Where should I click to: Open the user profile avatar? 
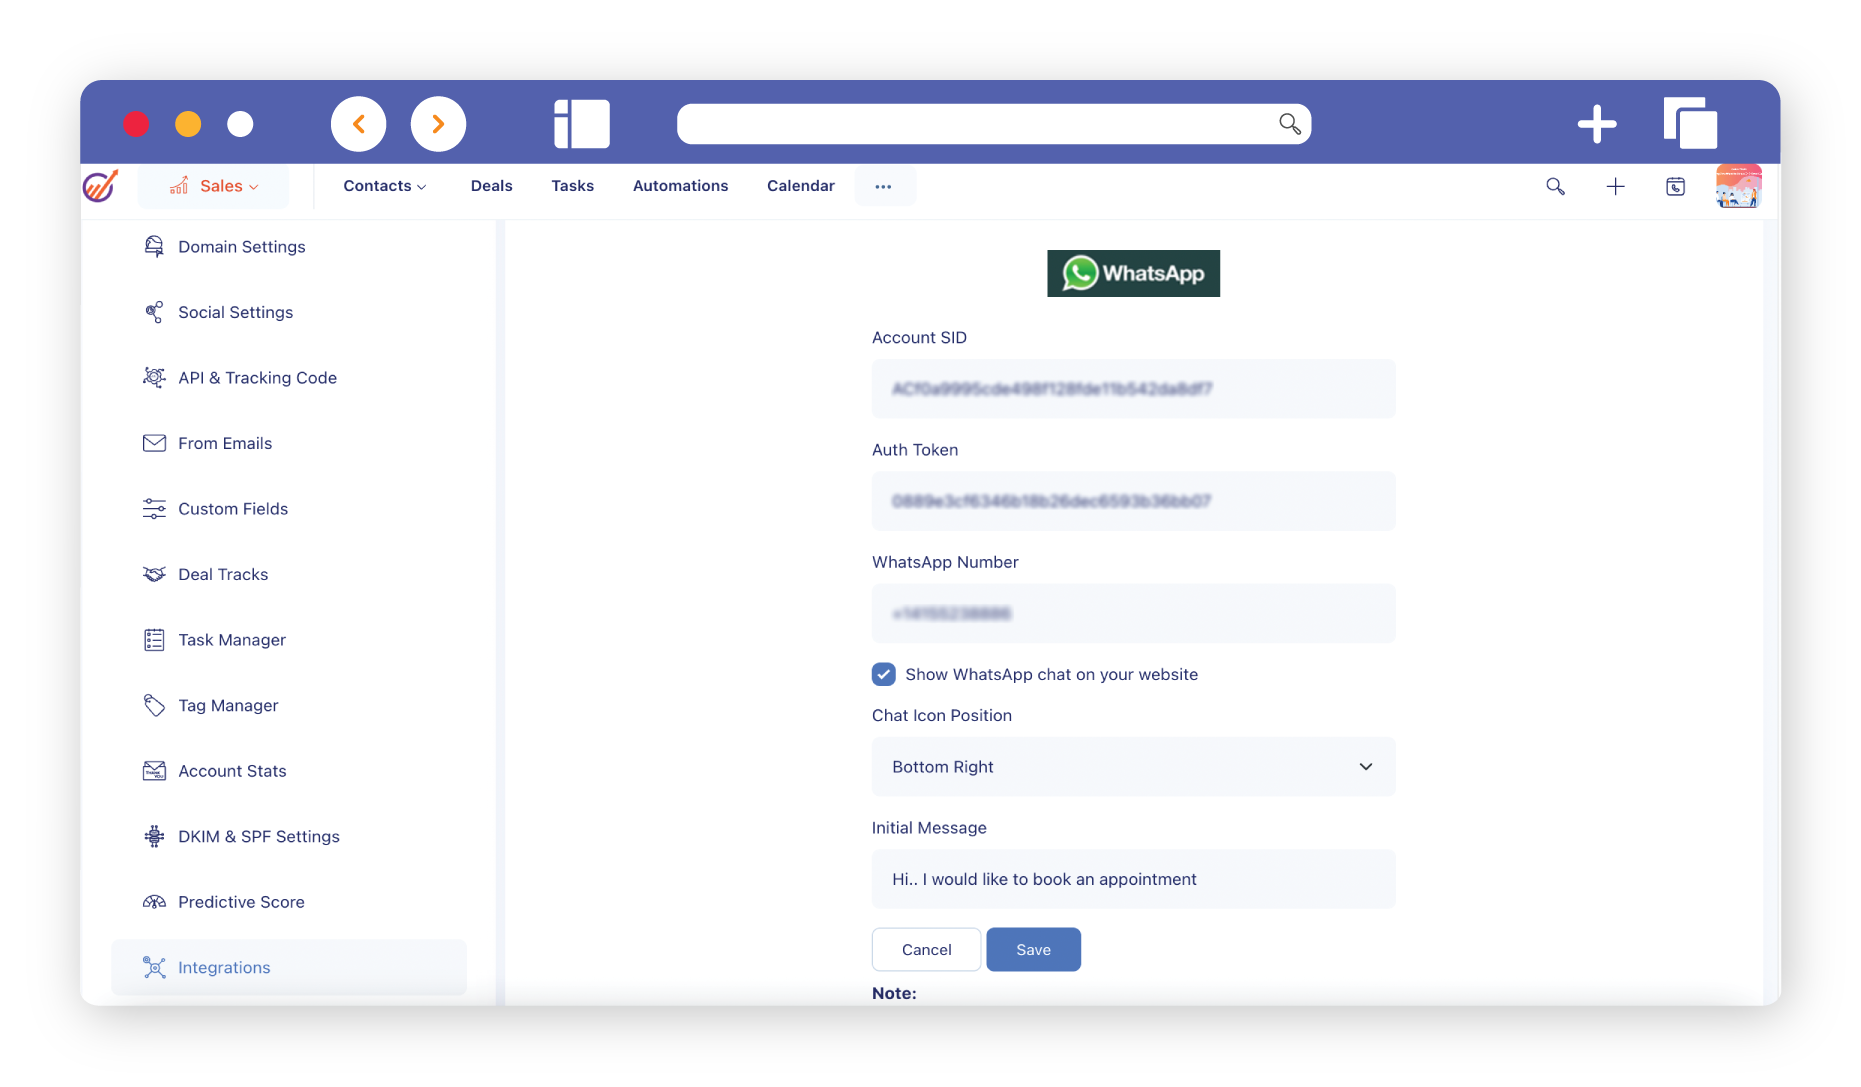(1738, 187)
